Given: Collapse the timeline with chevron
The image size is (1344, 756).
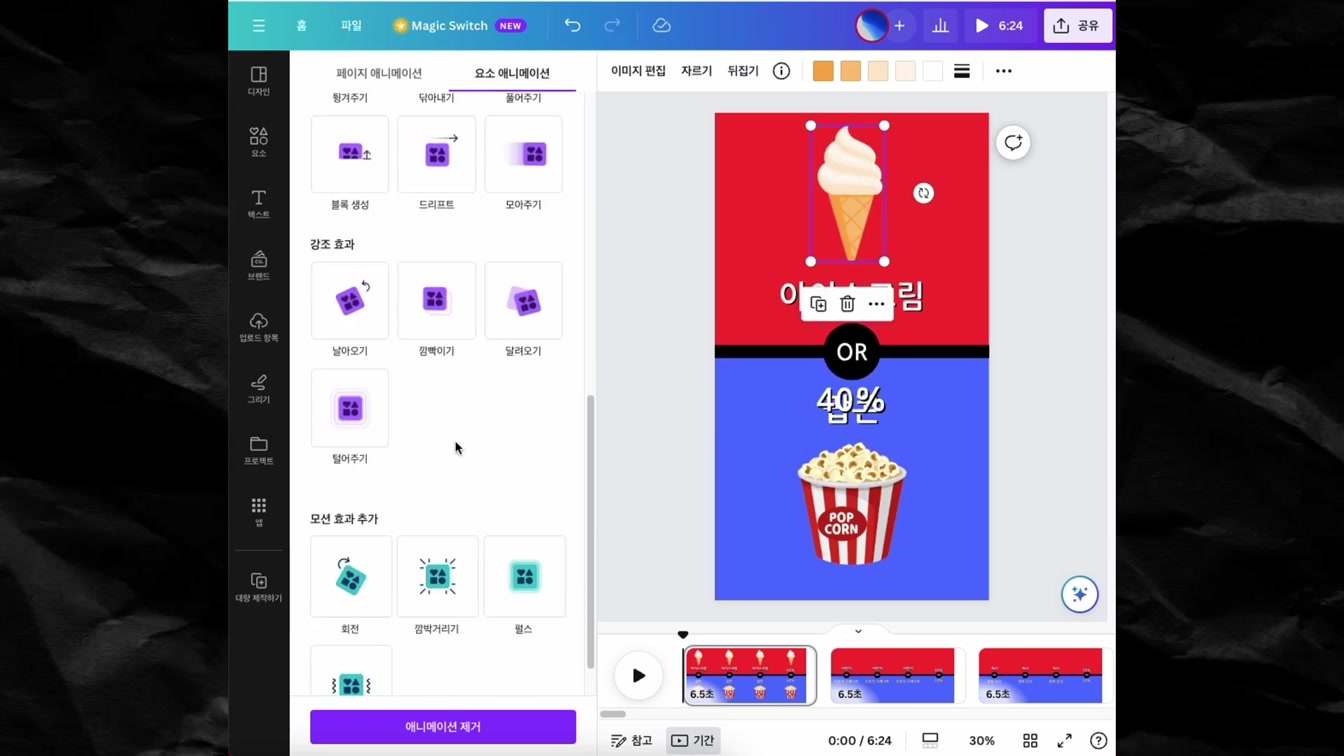Looking at the screenshot, I should (858, 631).
